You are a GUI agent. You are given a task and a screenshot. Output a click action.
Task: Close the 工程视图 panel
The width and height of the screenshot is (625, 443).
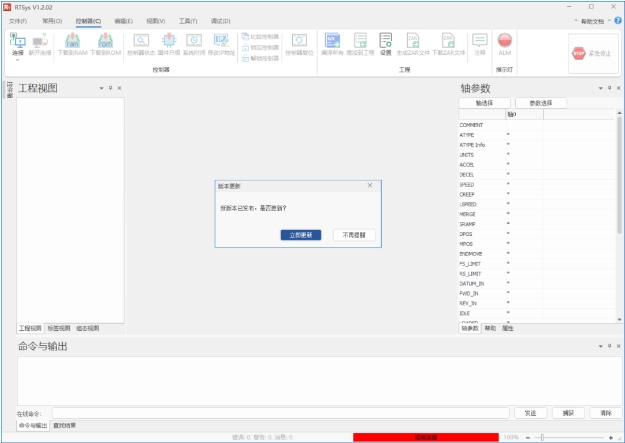pos(119,88)
